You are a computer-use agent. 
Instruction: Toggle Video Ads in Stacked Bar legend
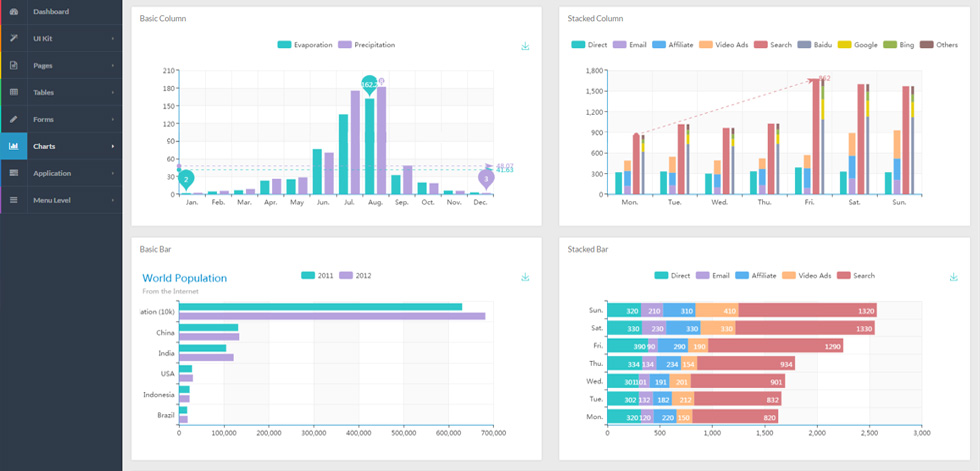[806, 275]
